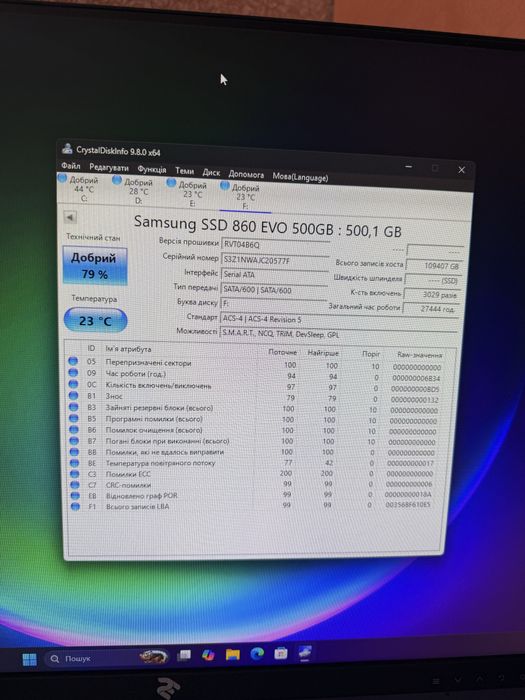Image resolution: width=525 pixels, height=700 pixels.
Task: Click the Поточне column header
Action: 282,352
